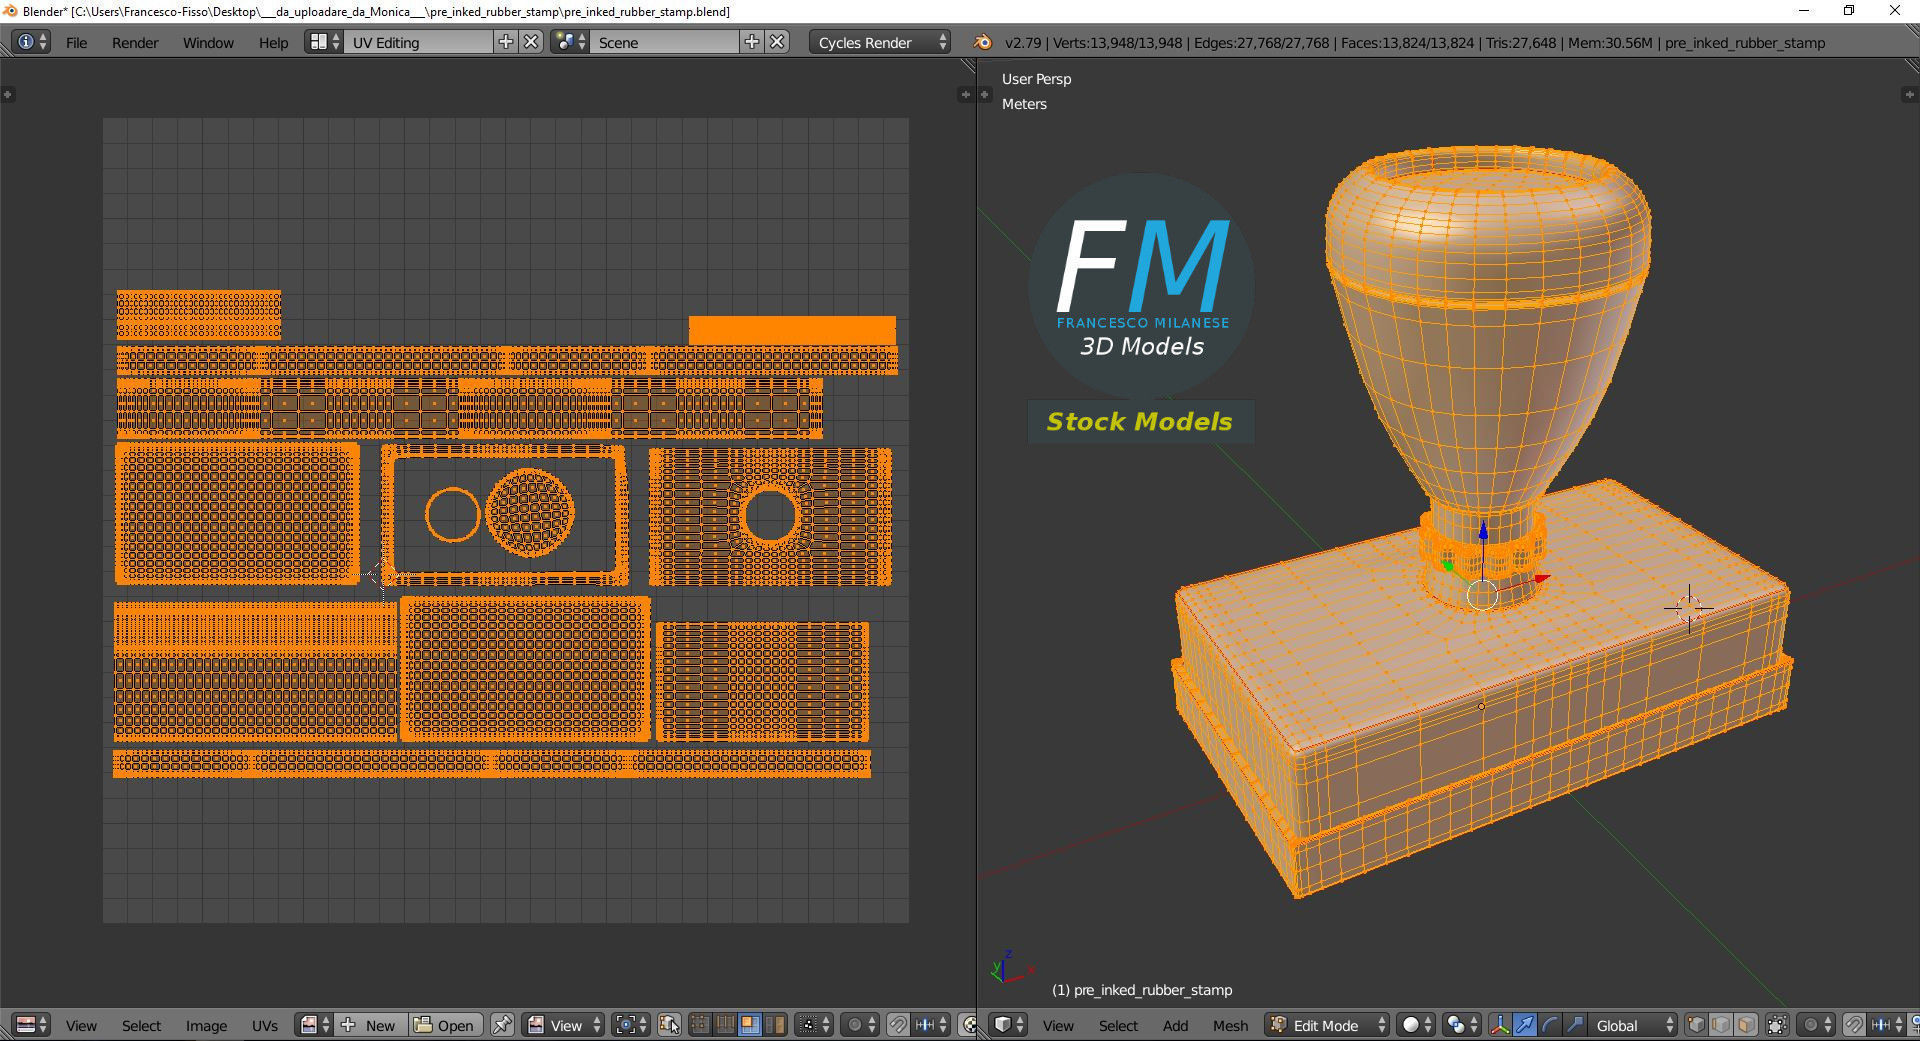Image resolution: width=1920 pixels, height=1041 pixels.
Task: Toggle the 3D manipulator widget
Action: pyautogui.click(x=1500, y=1025)
